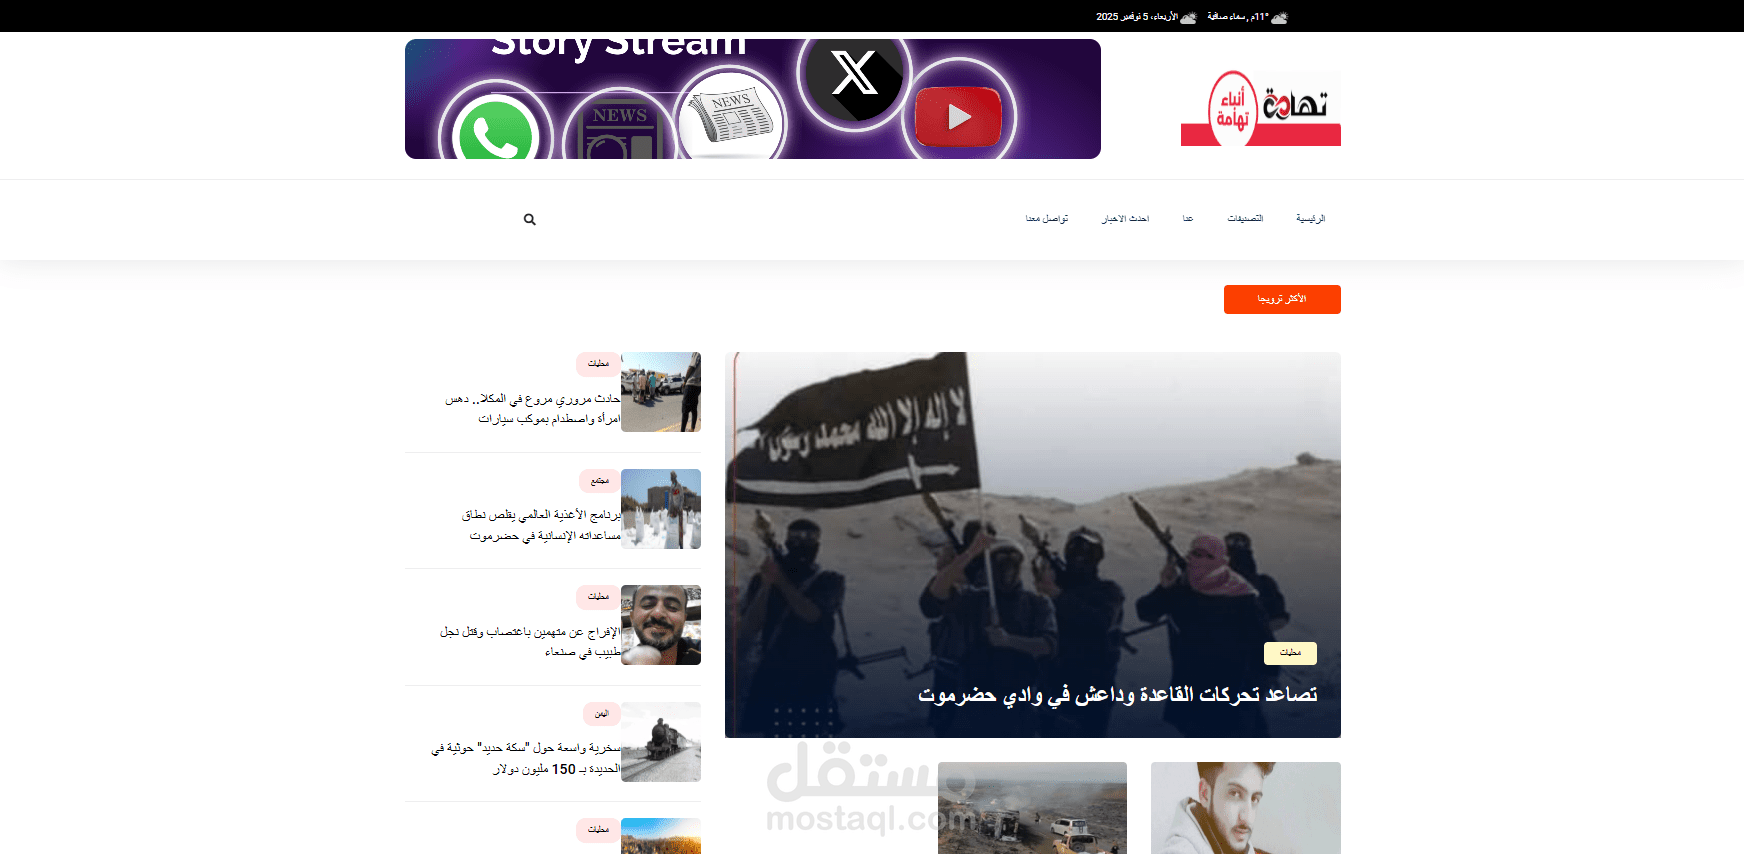Screen dimensions: 1744x854
Task: Click the محليات tag above the traffic accident story
Action: [598, 364]
